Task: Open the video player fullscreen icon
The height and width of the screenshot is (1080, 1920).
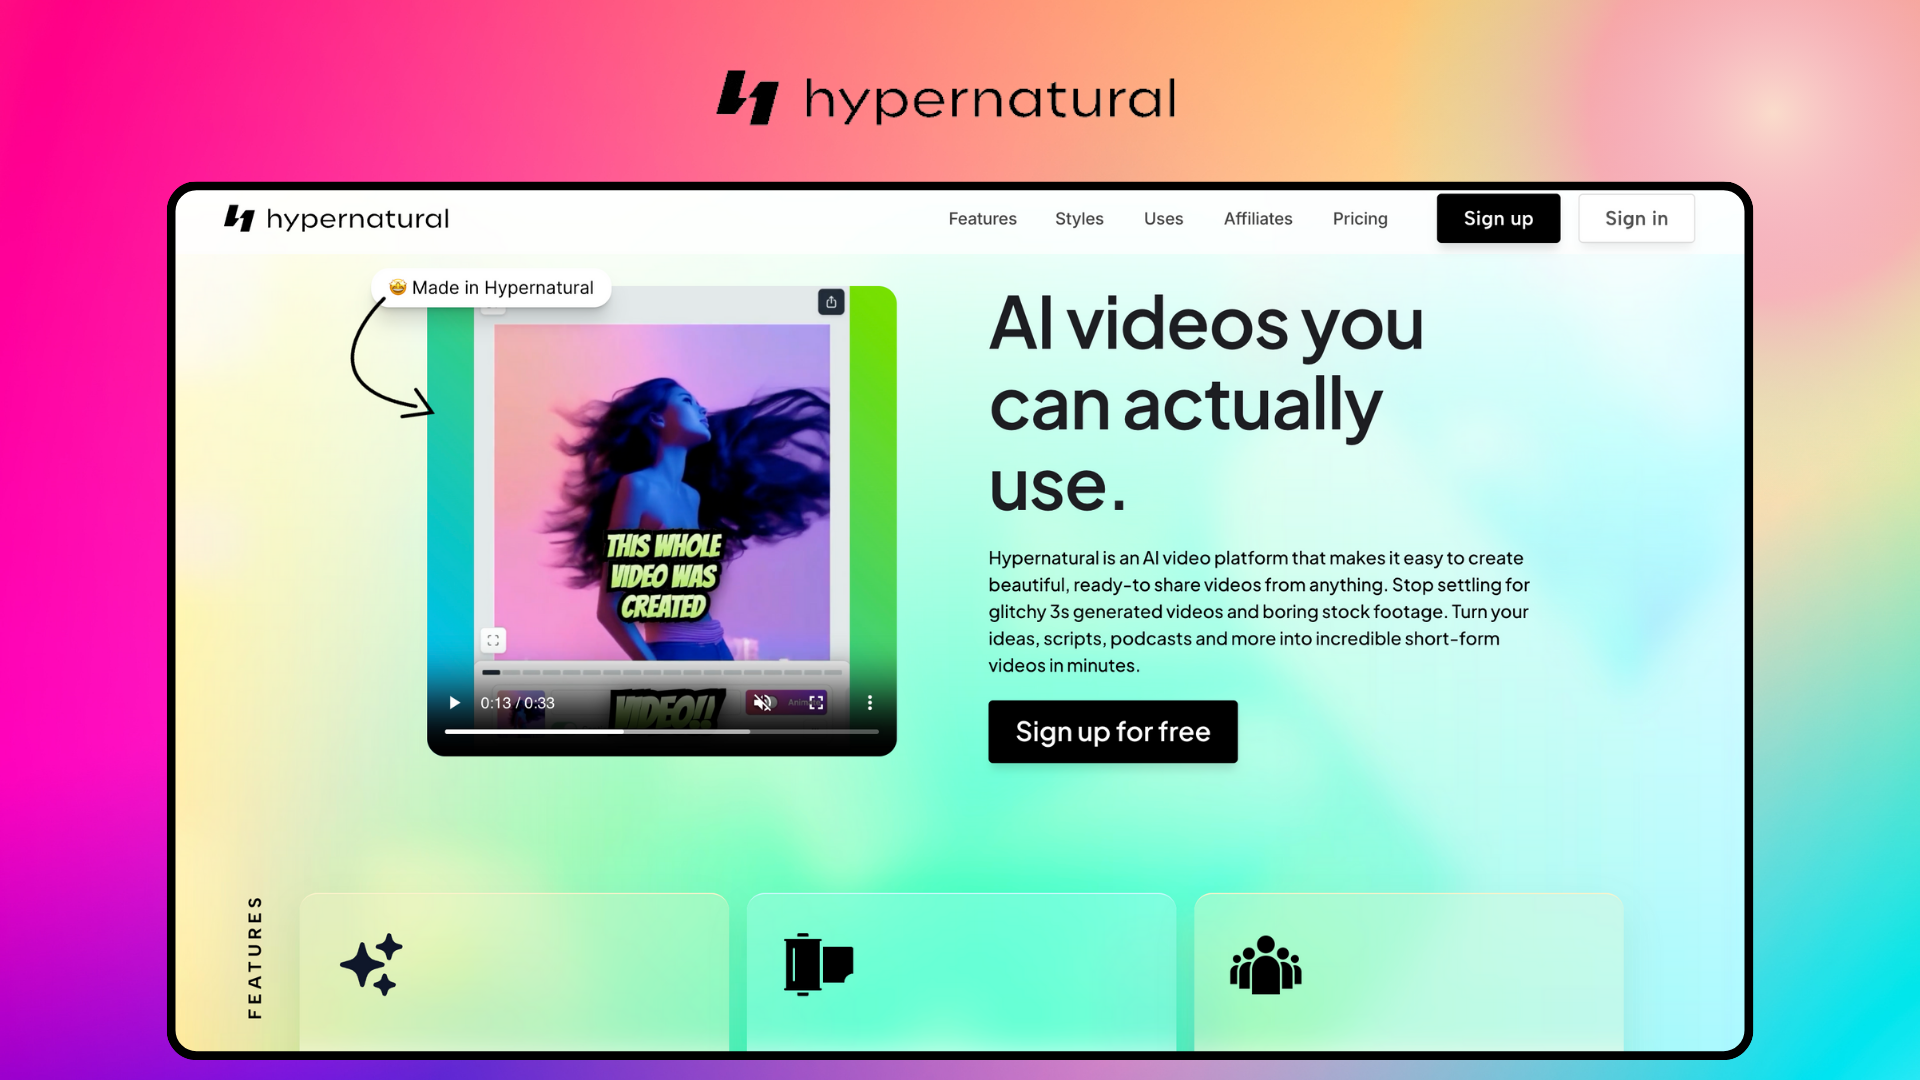Action: (817, 702)
